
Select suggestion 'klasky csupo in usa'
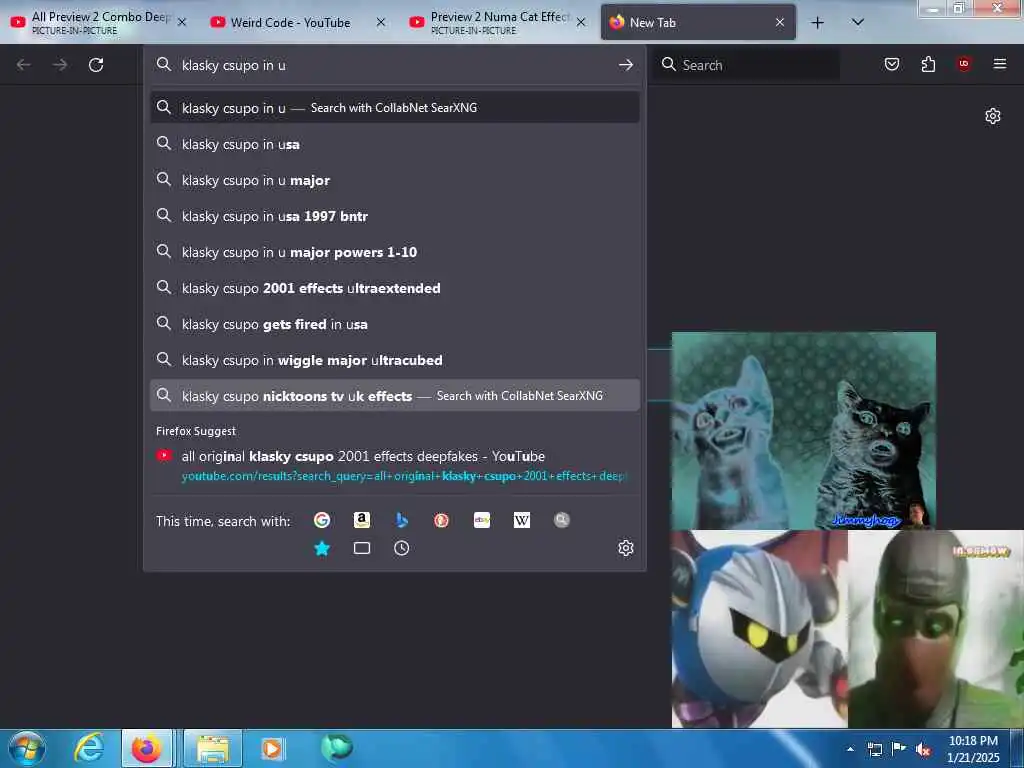pyautogui.click(x=394, y=144)
